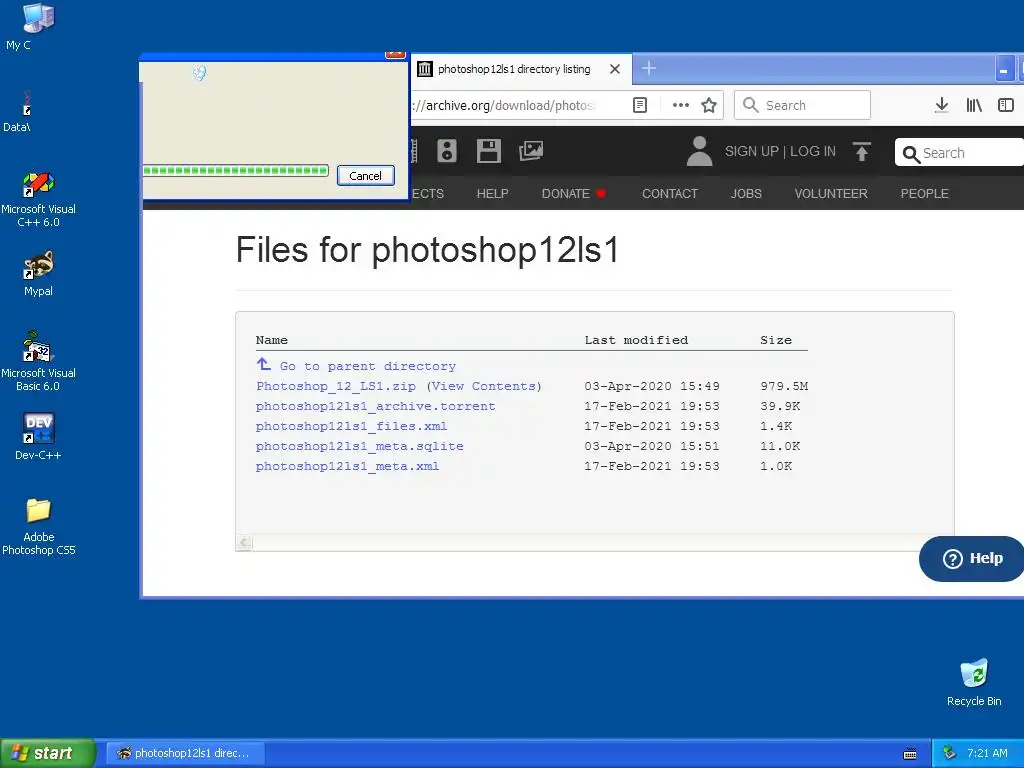Open page actions three-dot menu
Screen dimensions: 1024x768
pos(680,105)
